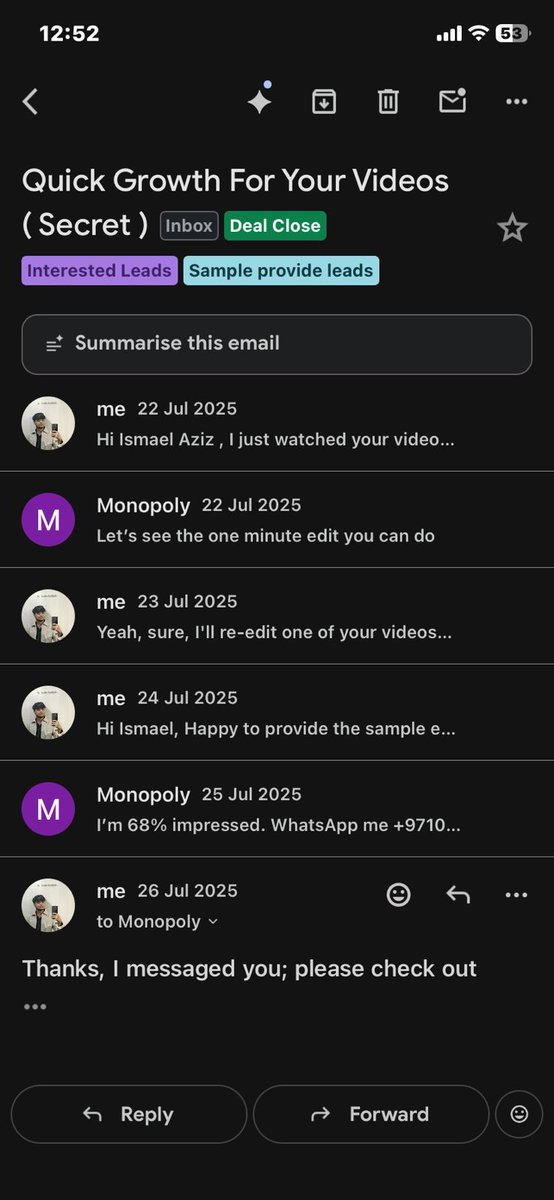
Task: Open the Gemini sparkle icon
Action: 260,100
